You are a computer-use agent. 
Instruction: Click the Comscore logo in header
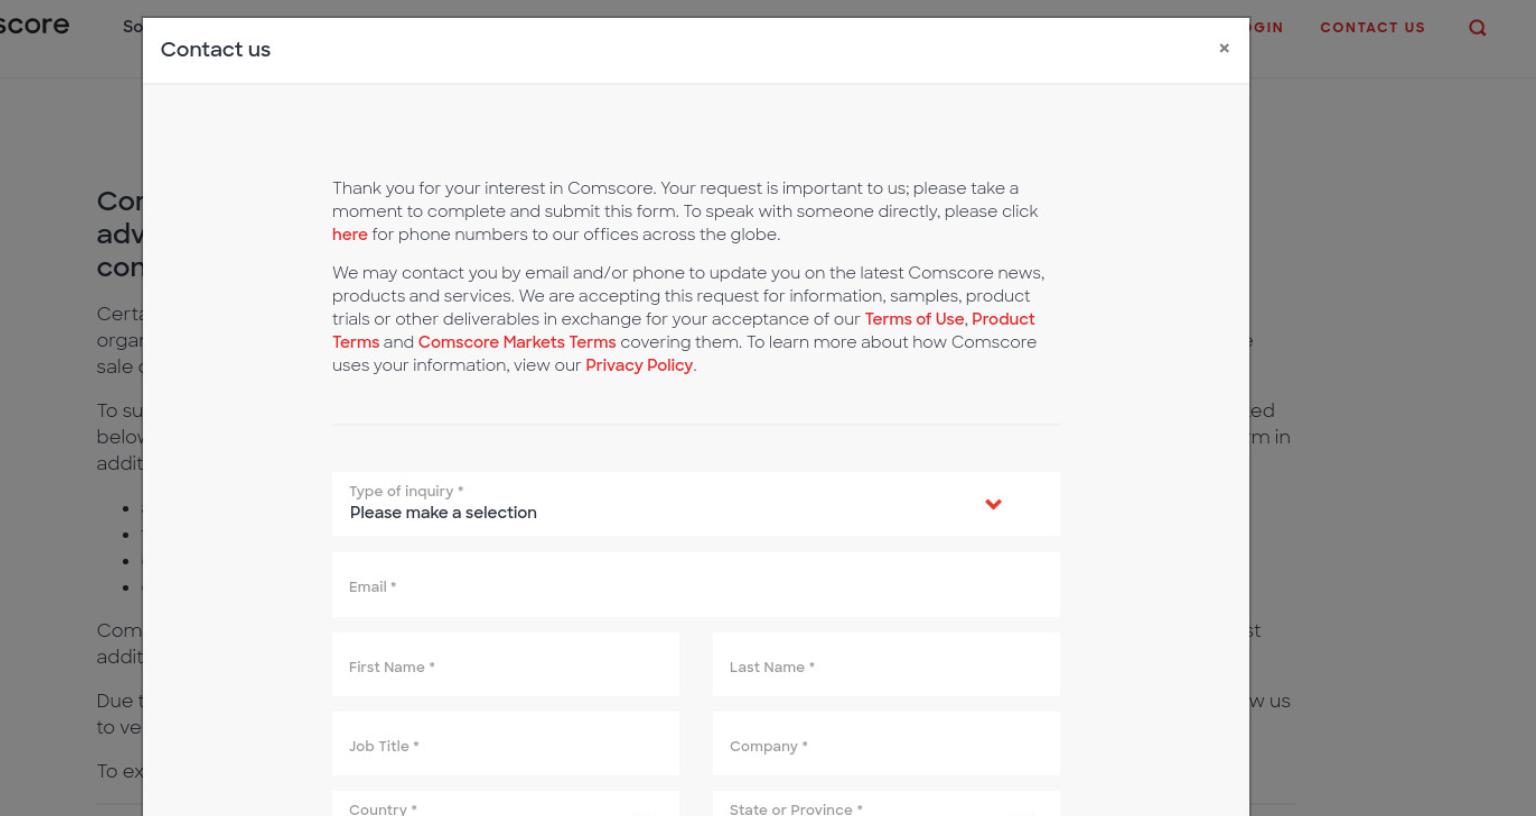click(x=35, y=25)
